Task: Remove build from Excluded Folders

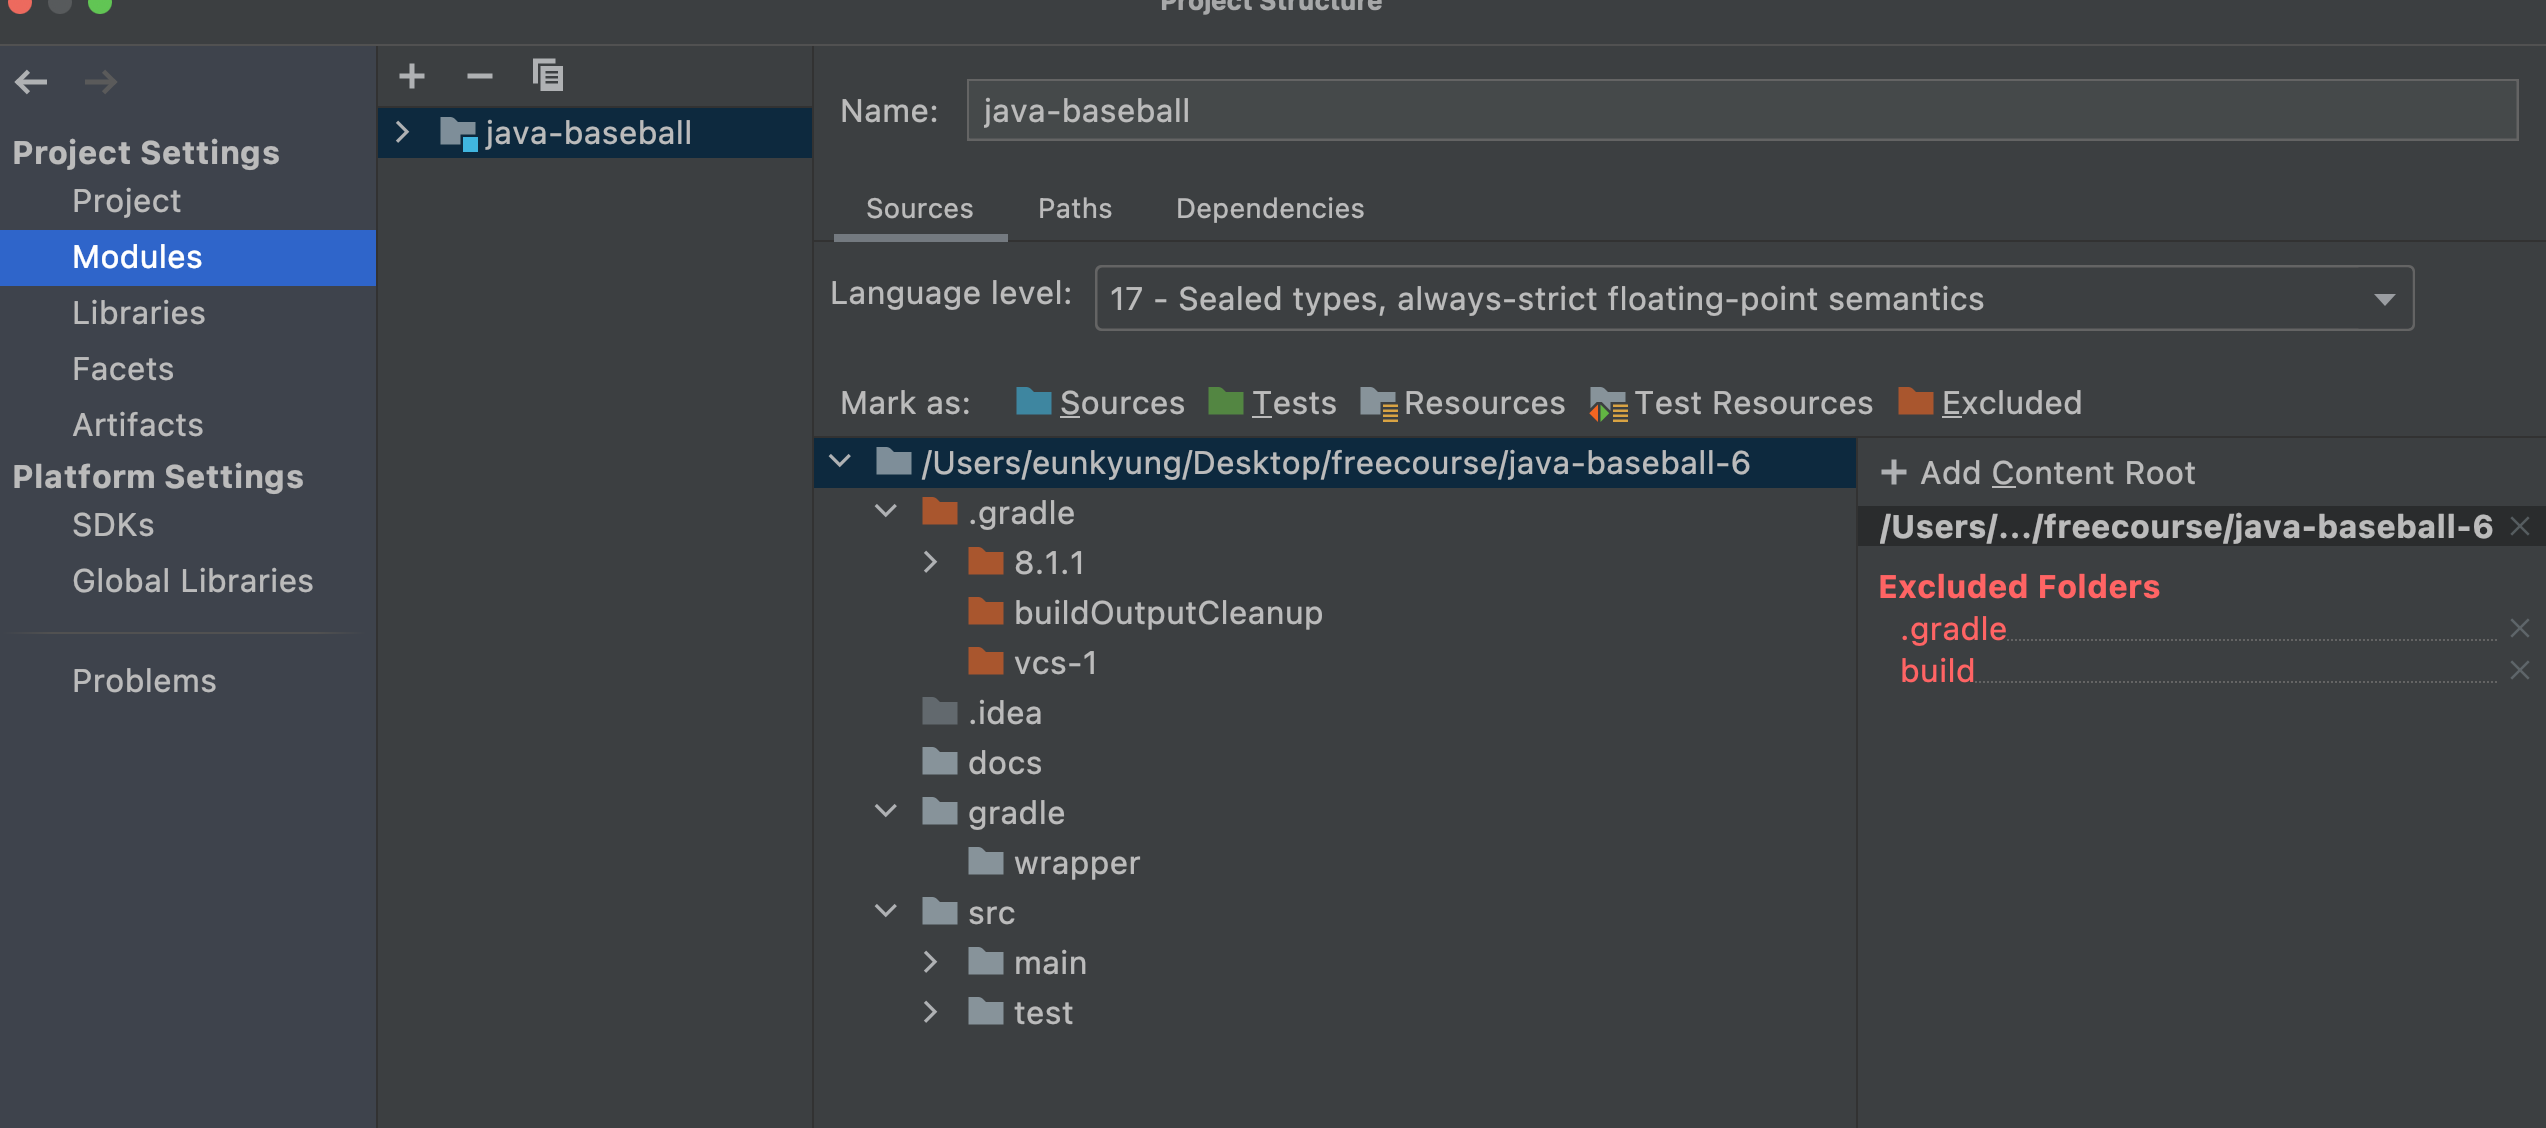Action: coord(2519,670)
